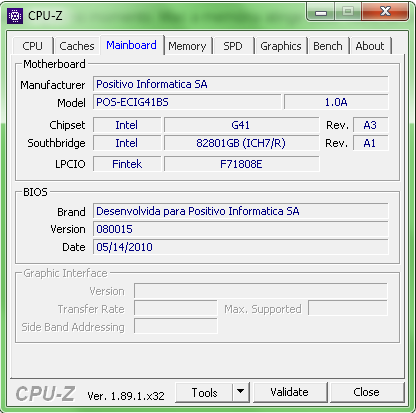
Task: Click the disabled maximize button
Action: (x=348, y=12)
